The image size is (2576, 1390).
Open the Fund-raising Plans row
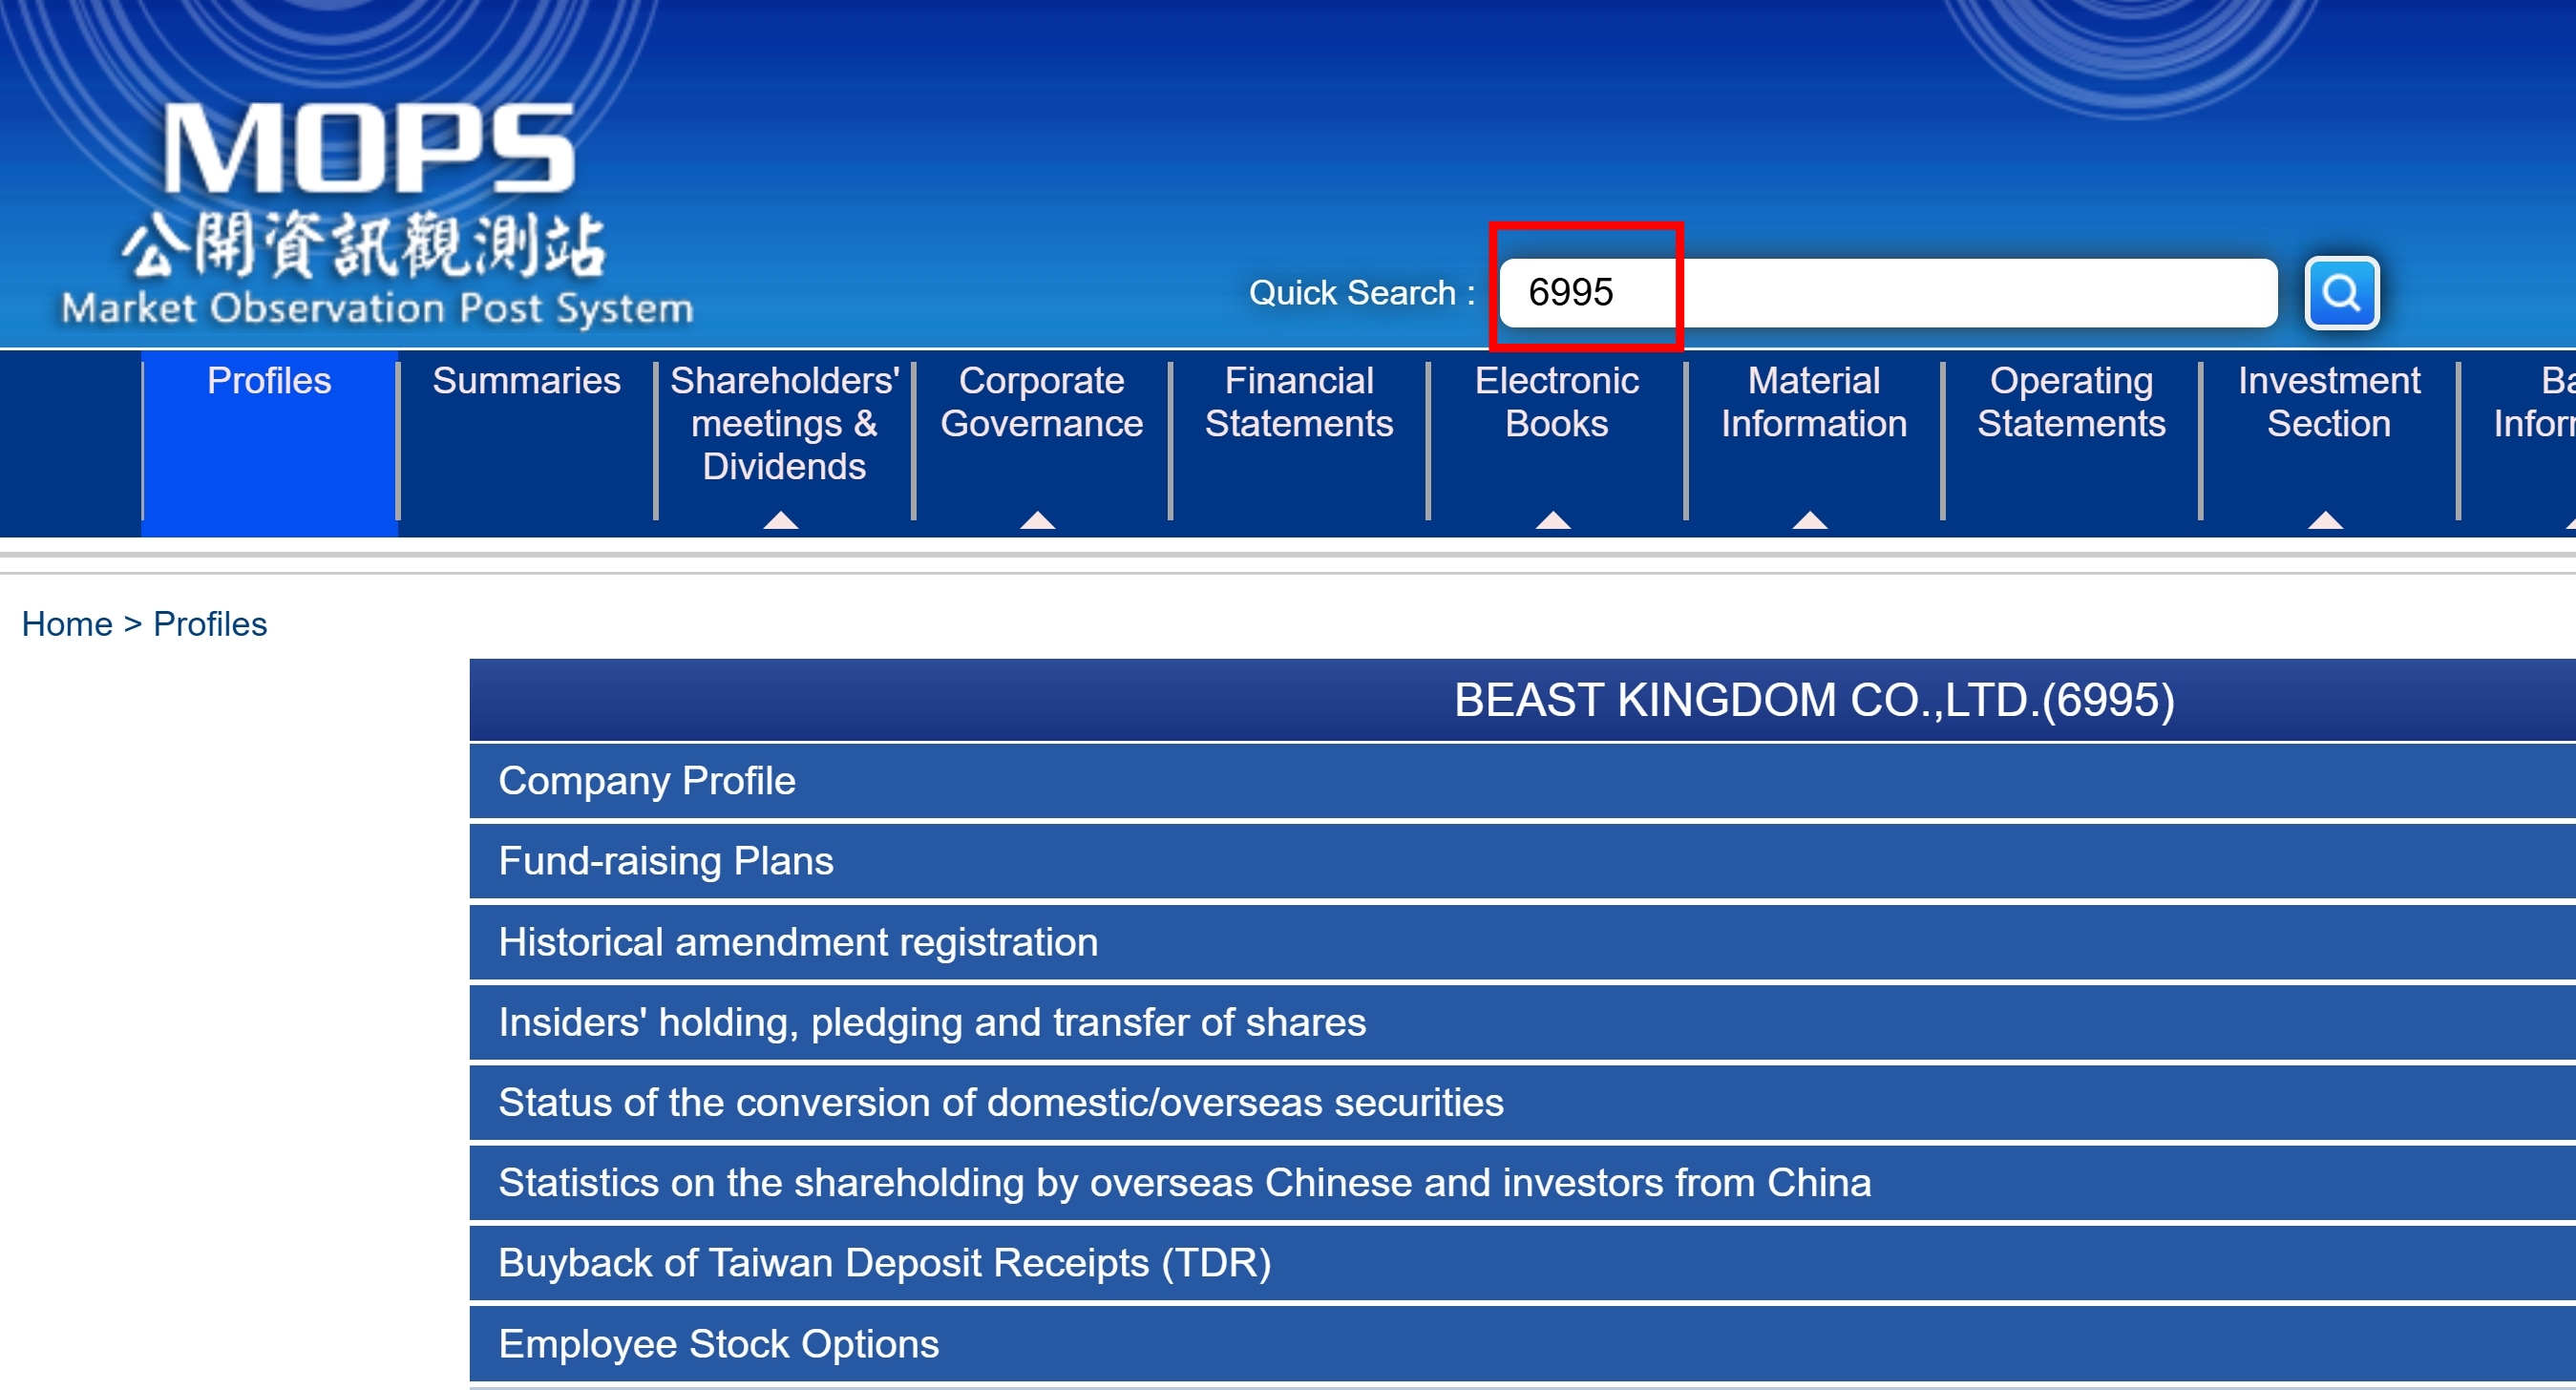click(1522, 861)
